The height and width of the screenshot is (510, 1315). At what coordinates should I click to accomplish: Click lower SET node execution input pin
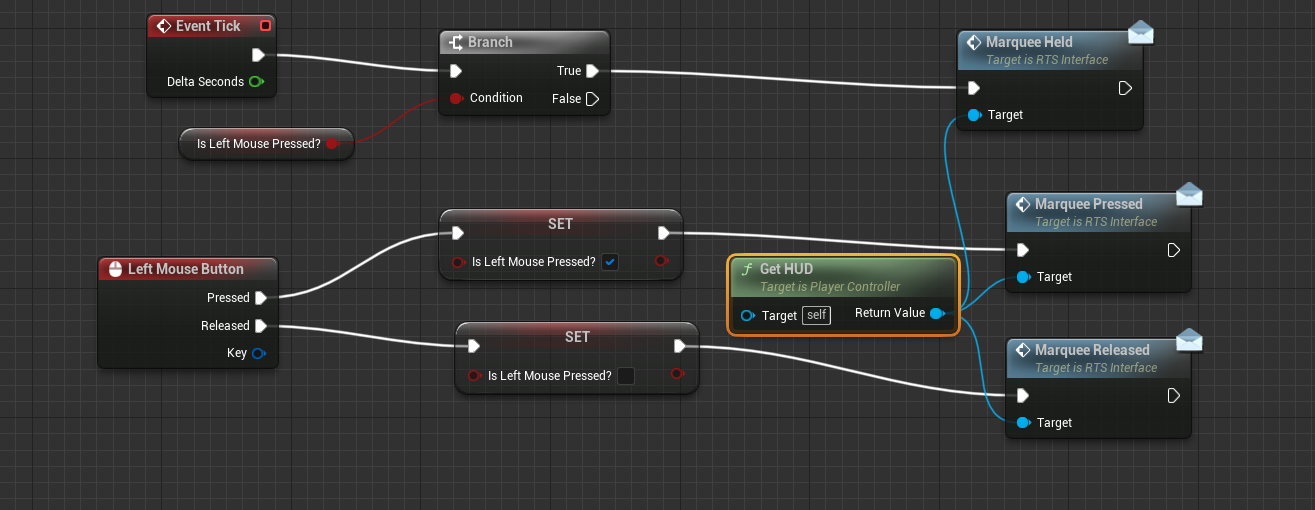(473, 347)
